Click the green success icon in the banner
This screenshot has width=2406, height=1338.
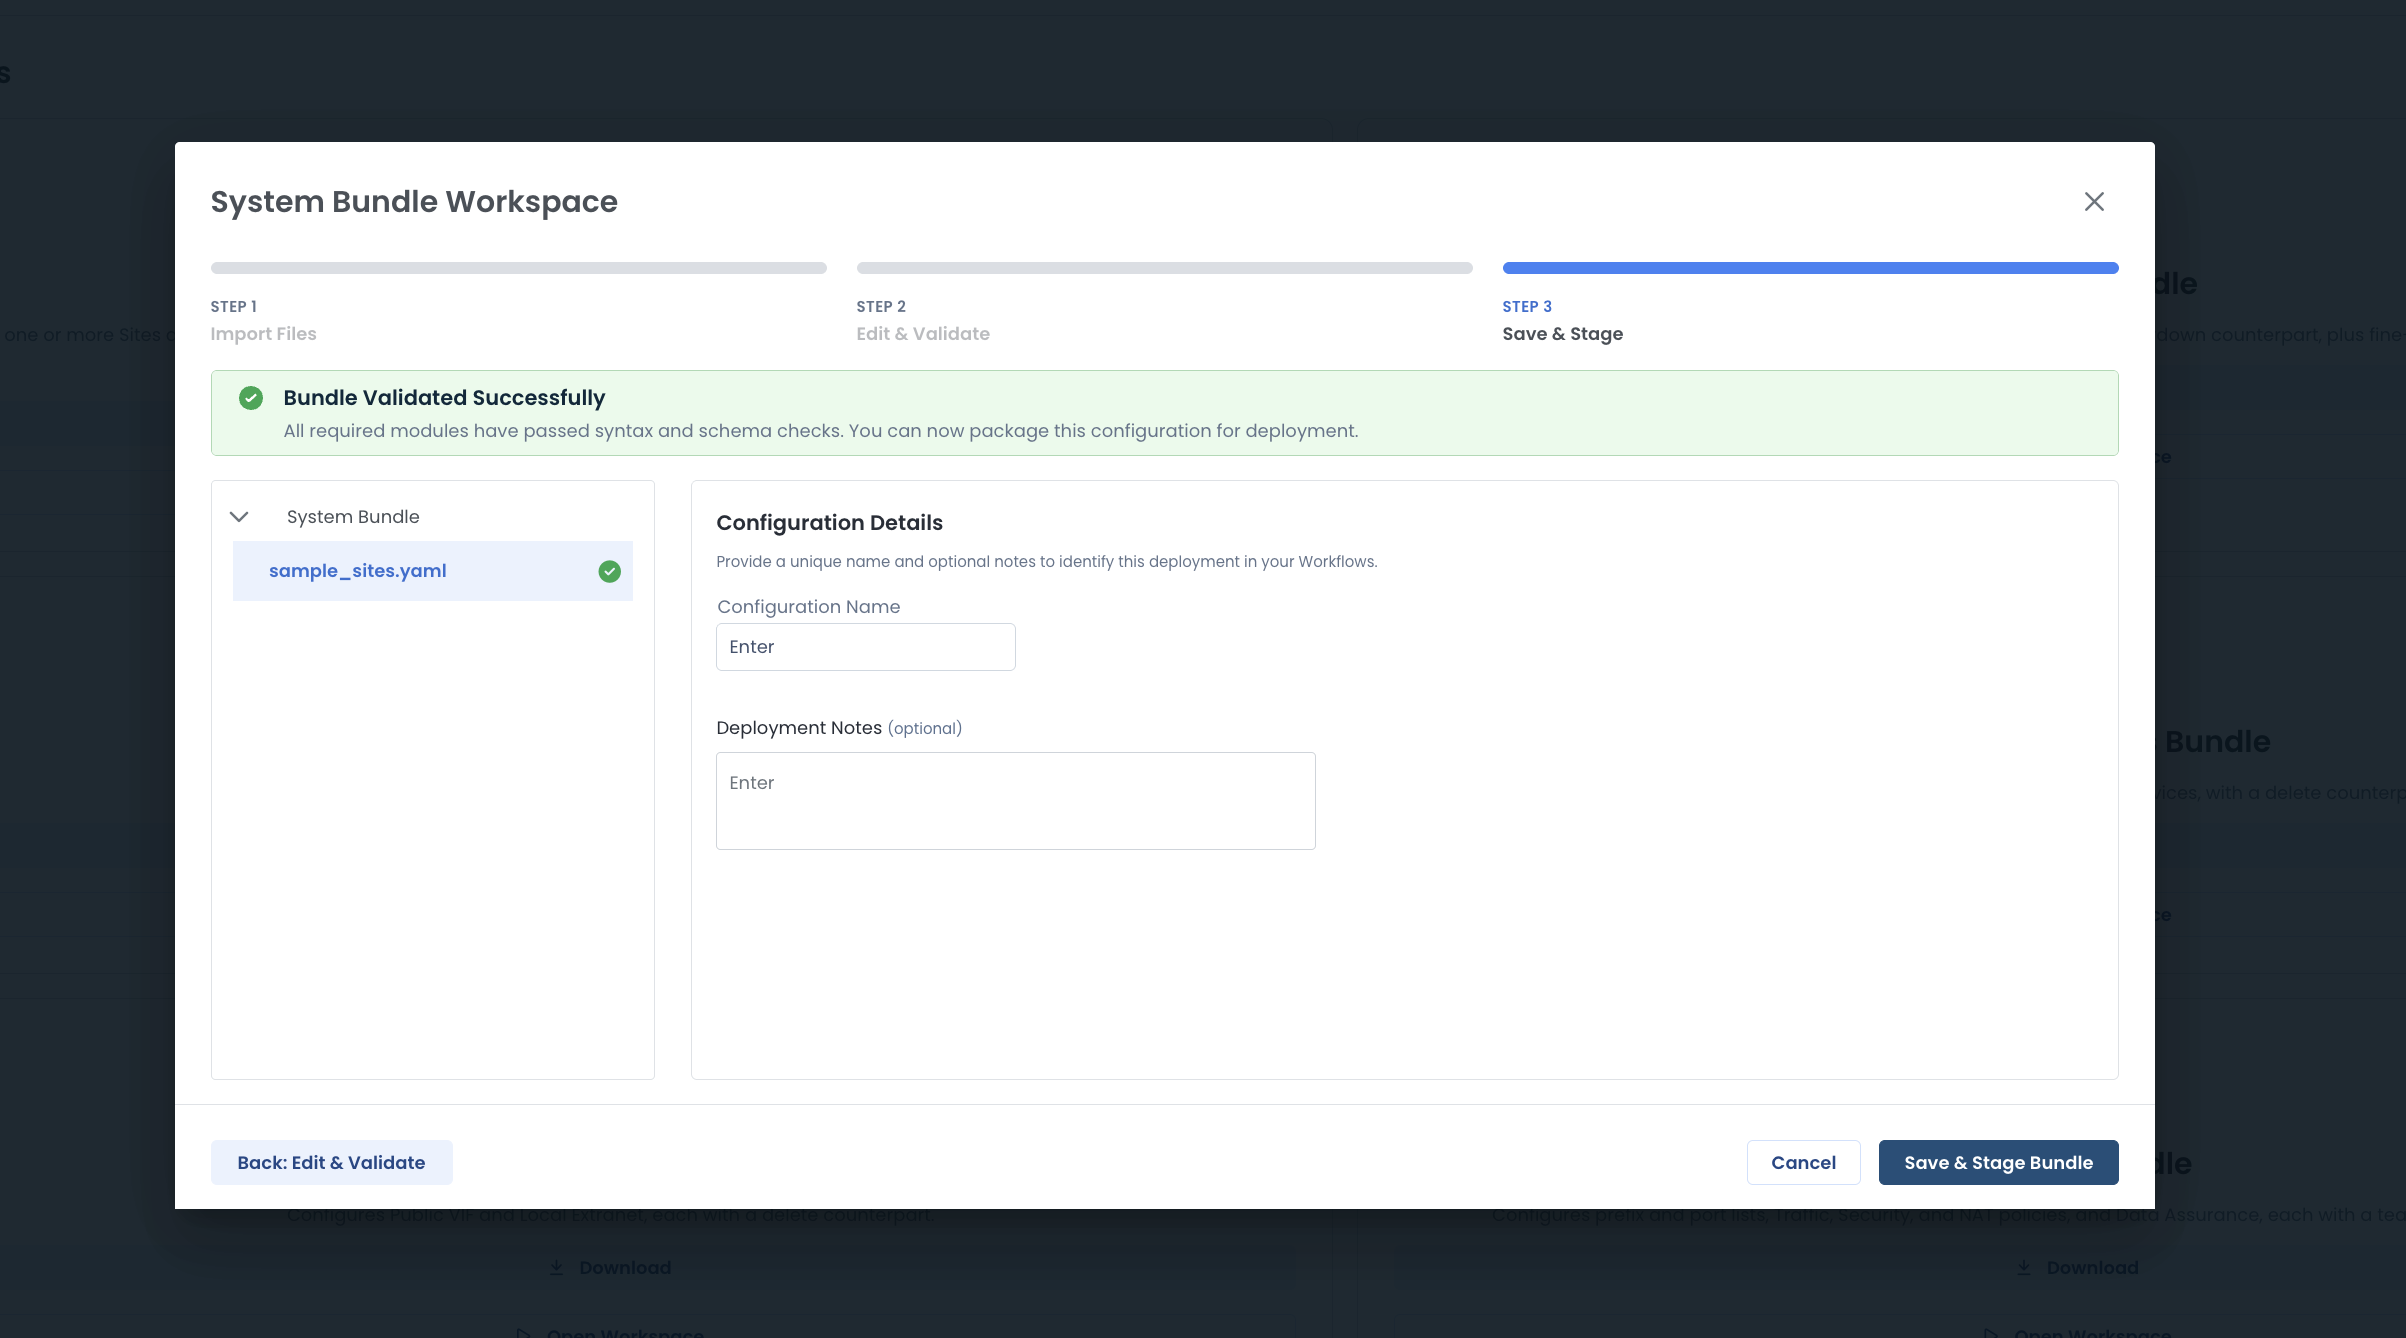[251, 398]
